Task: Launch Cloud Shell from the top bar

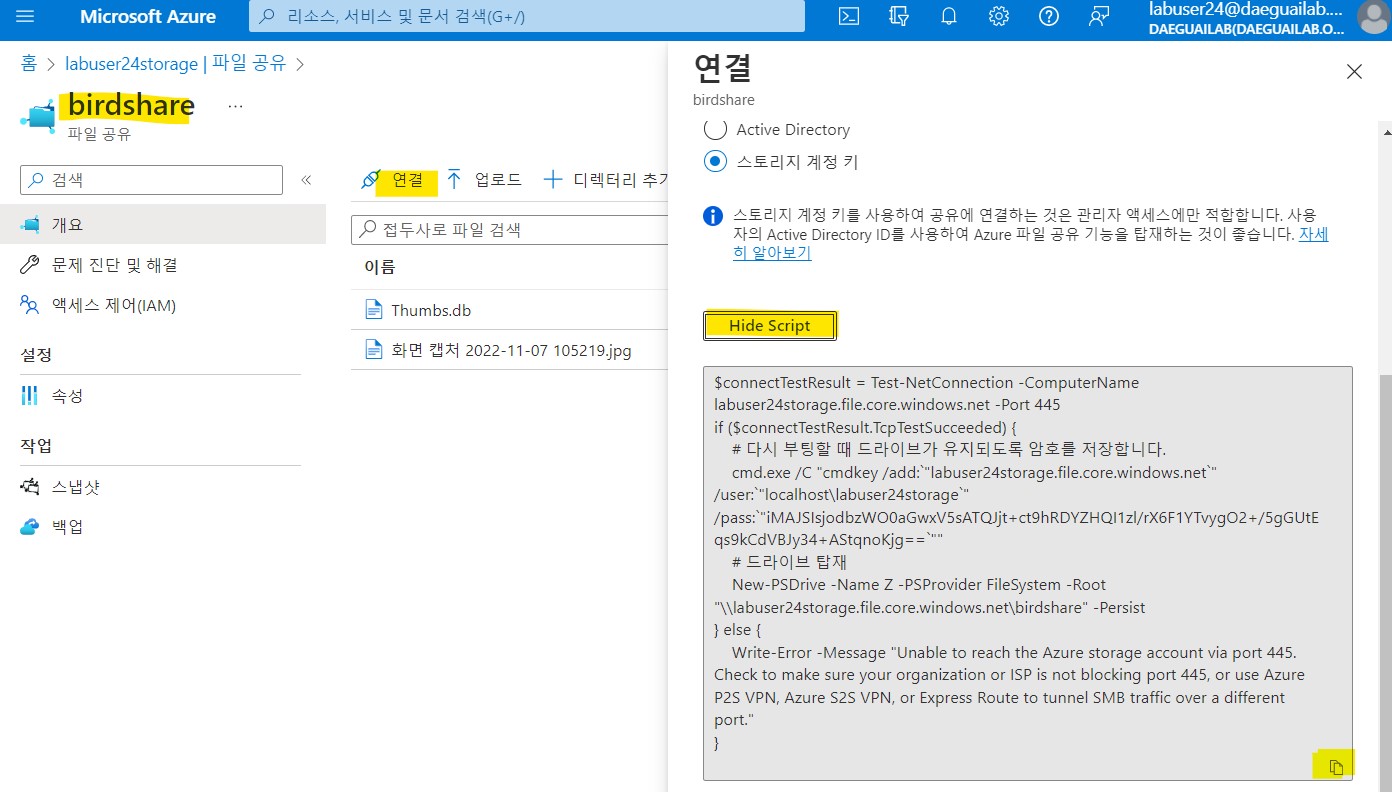Action: (849, 17)
